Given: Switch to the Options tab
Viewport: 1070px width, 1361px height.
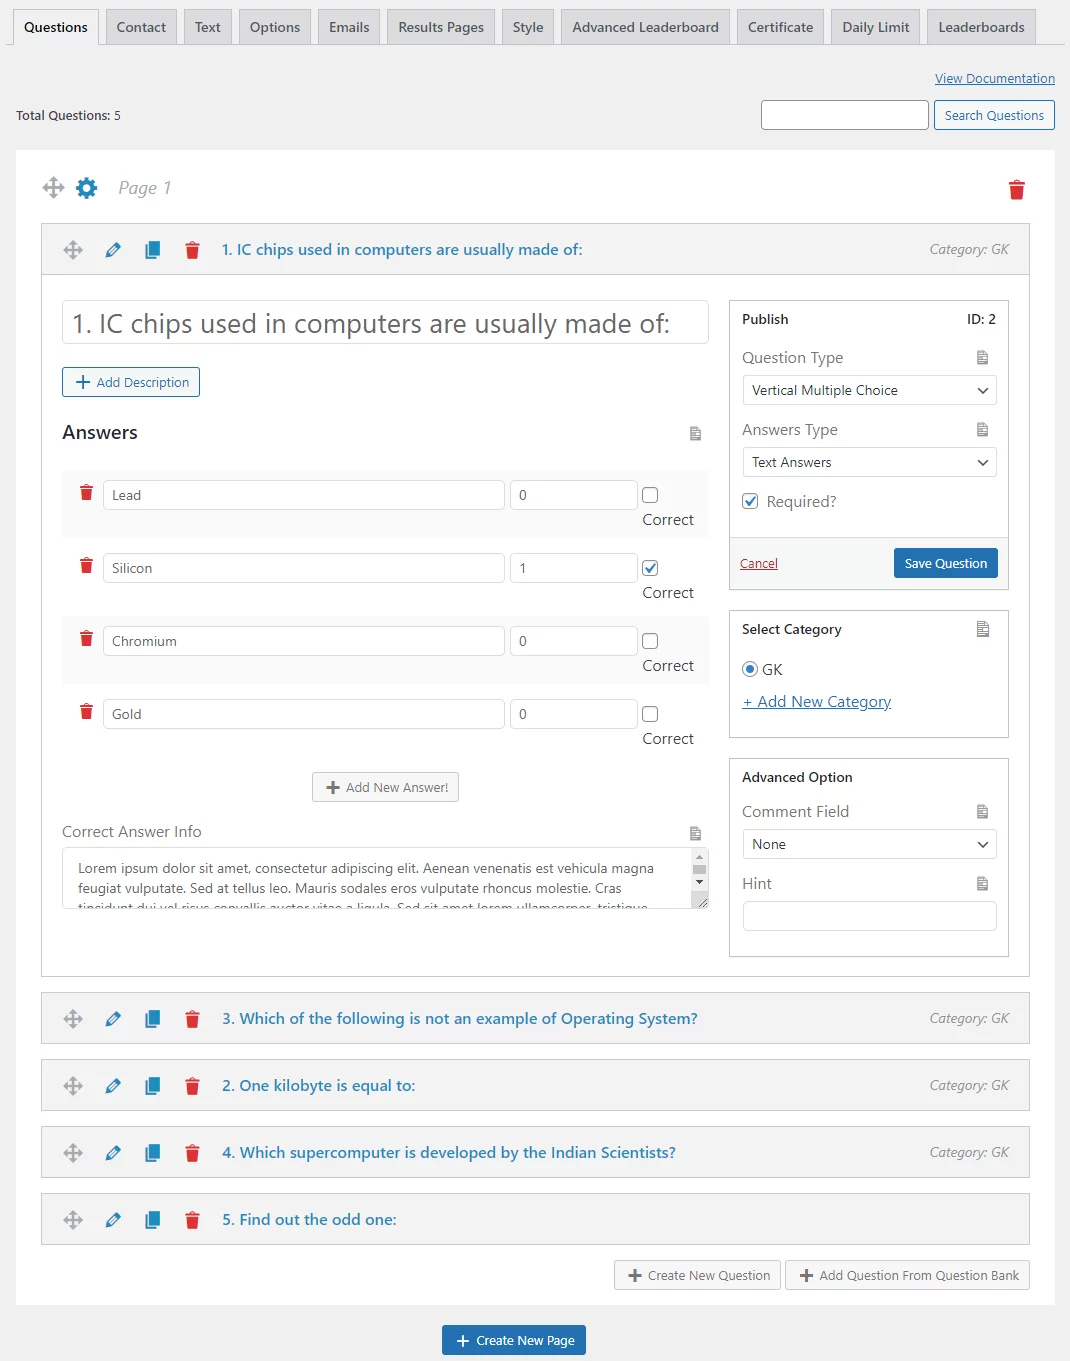Looking at the screenshot, I should 275,27.
